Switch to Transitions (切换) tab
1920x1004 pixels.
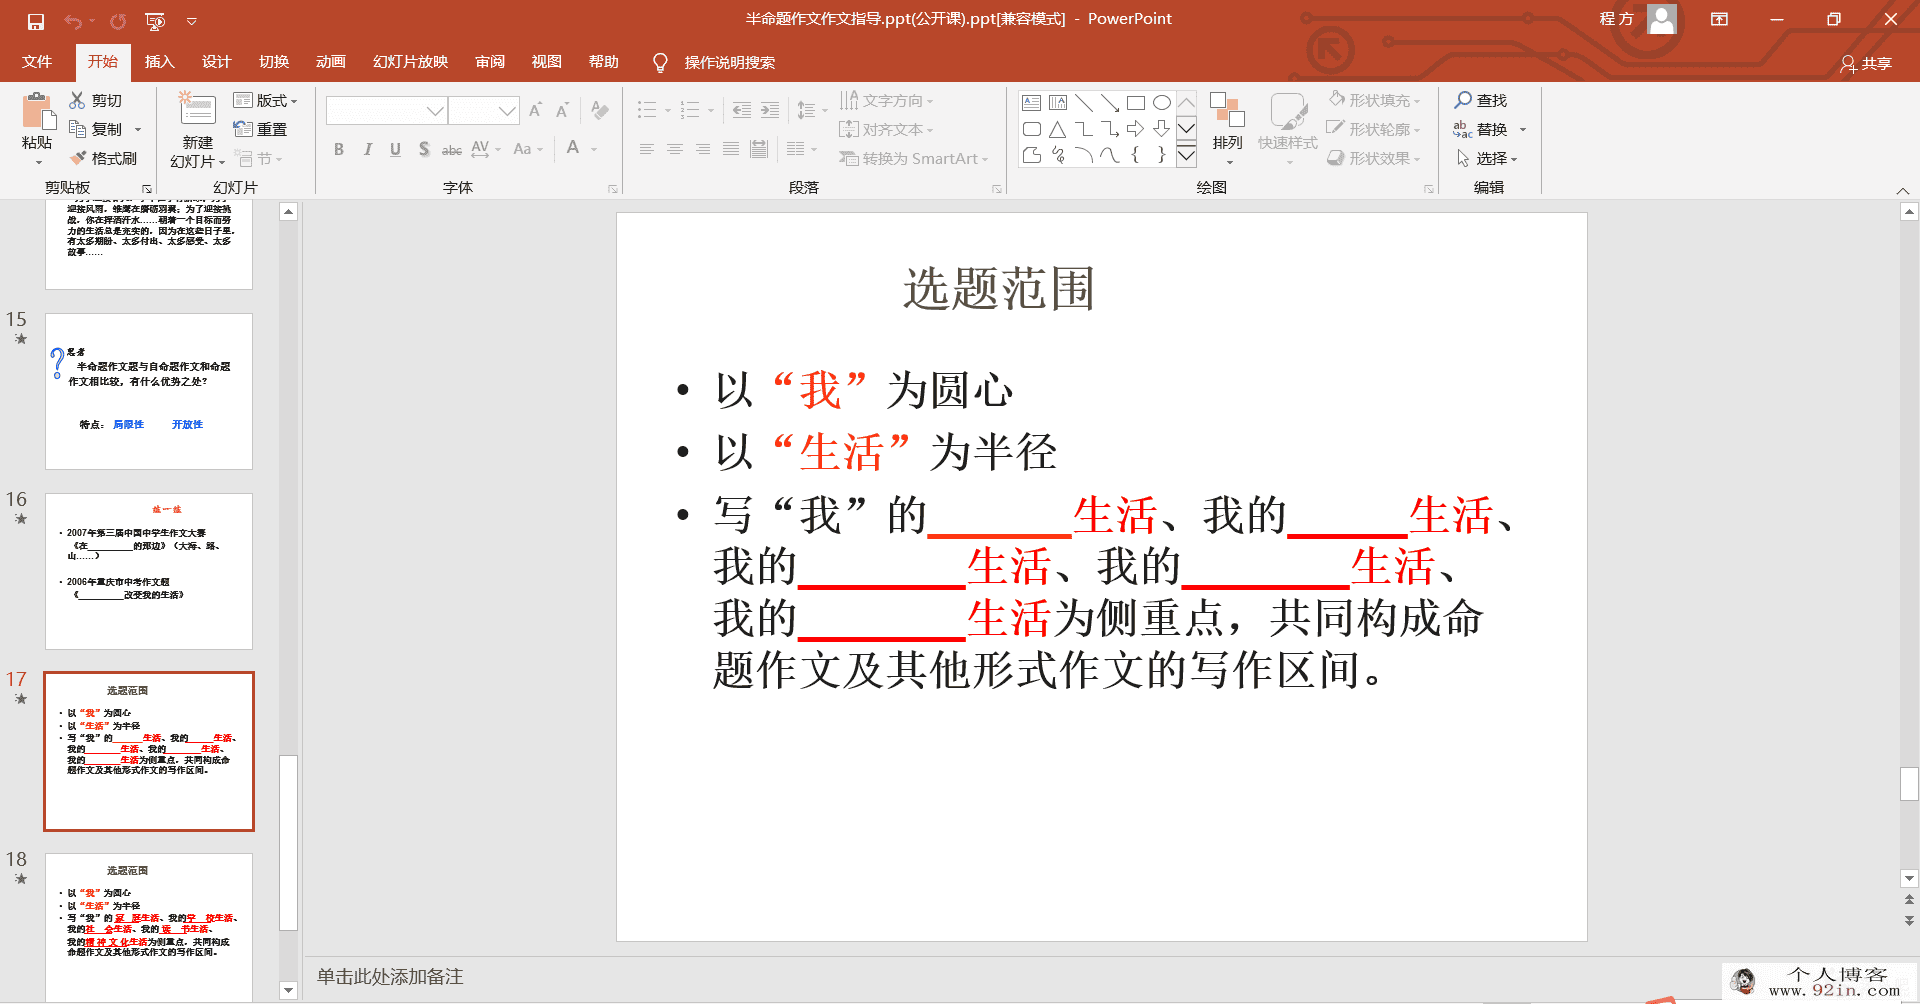coord(274,62)
